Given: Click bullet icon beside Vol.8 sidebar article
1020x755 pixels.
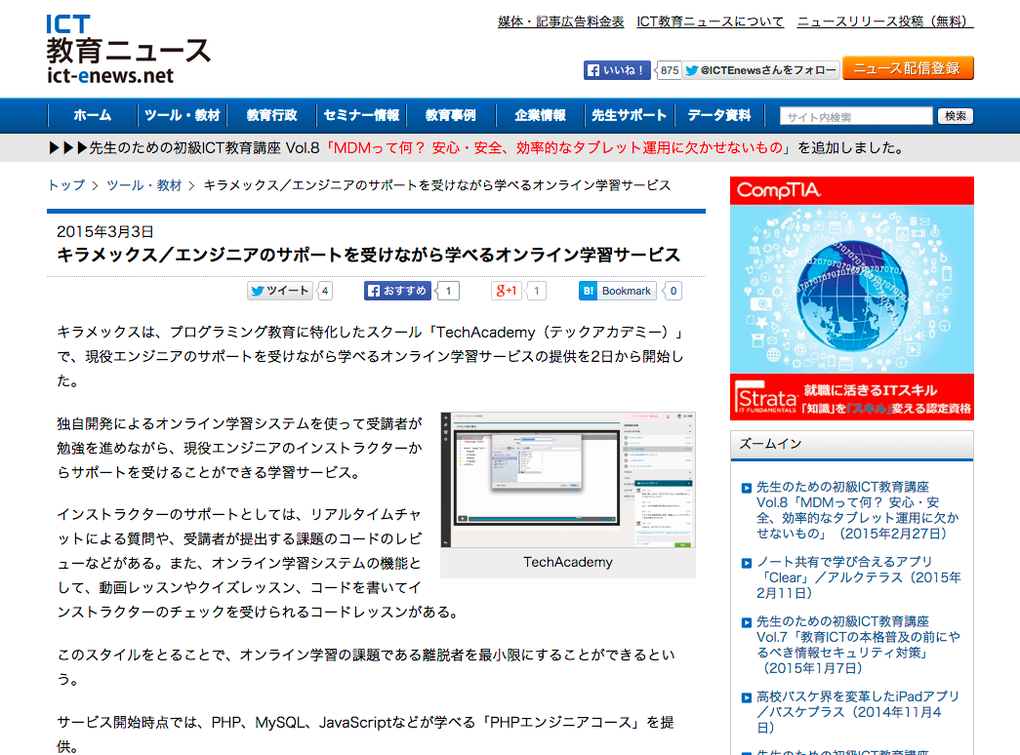Looking at the screenshot, I should (747, 488).
